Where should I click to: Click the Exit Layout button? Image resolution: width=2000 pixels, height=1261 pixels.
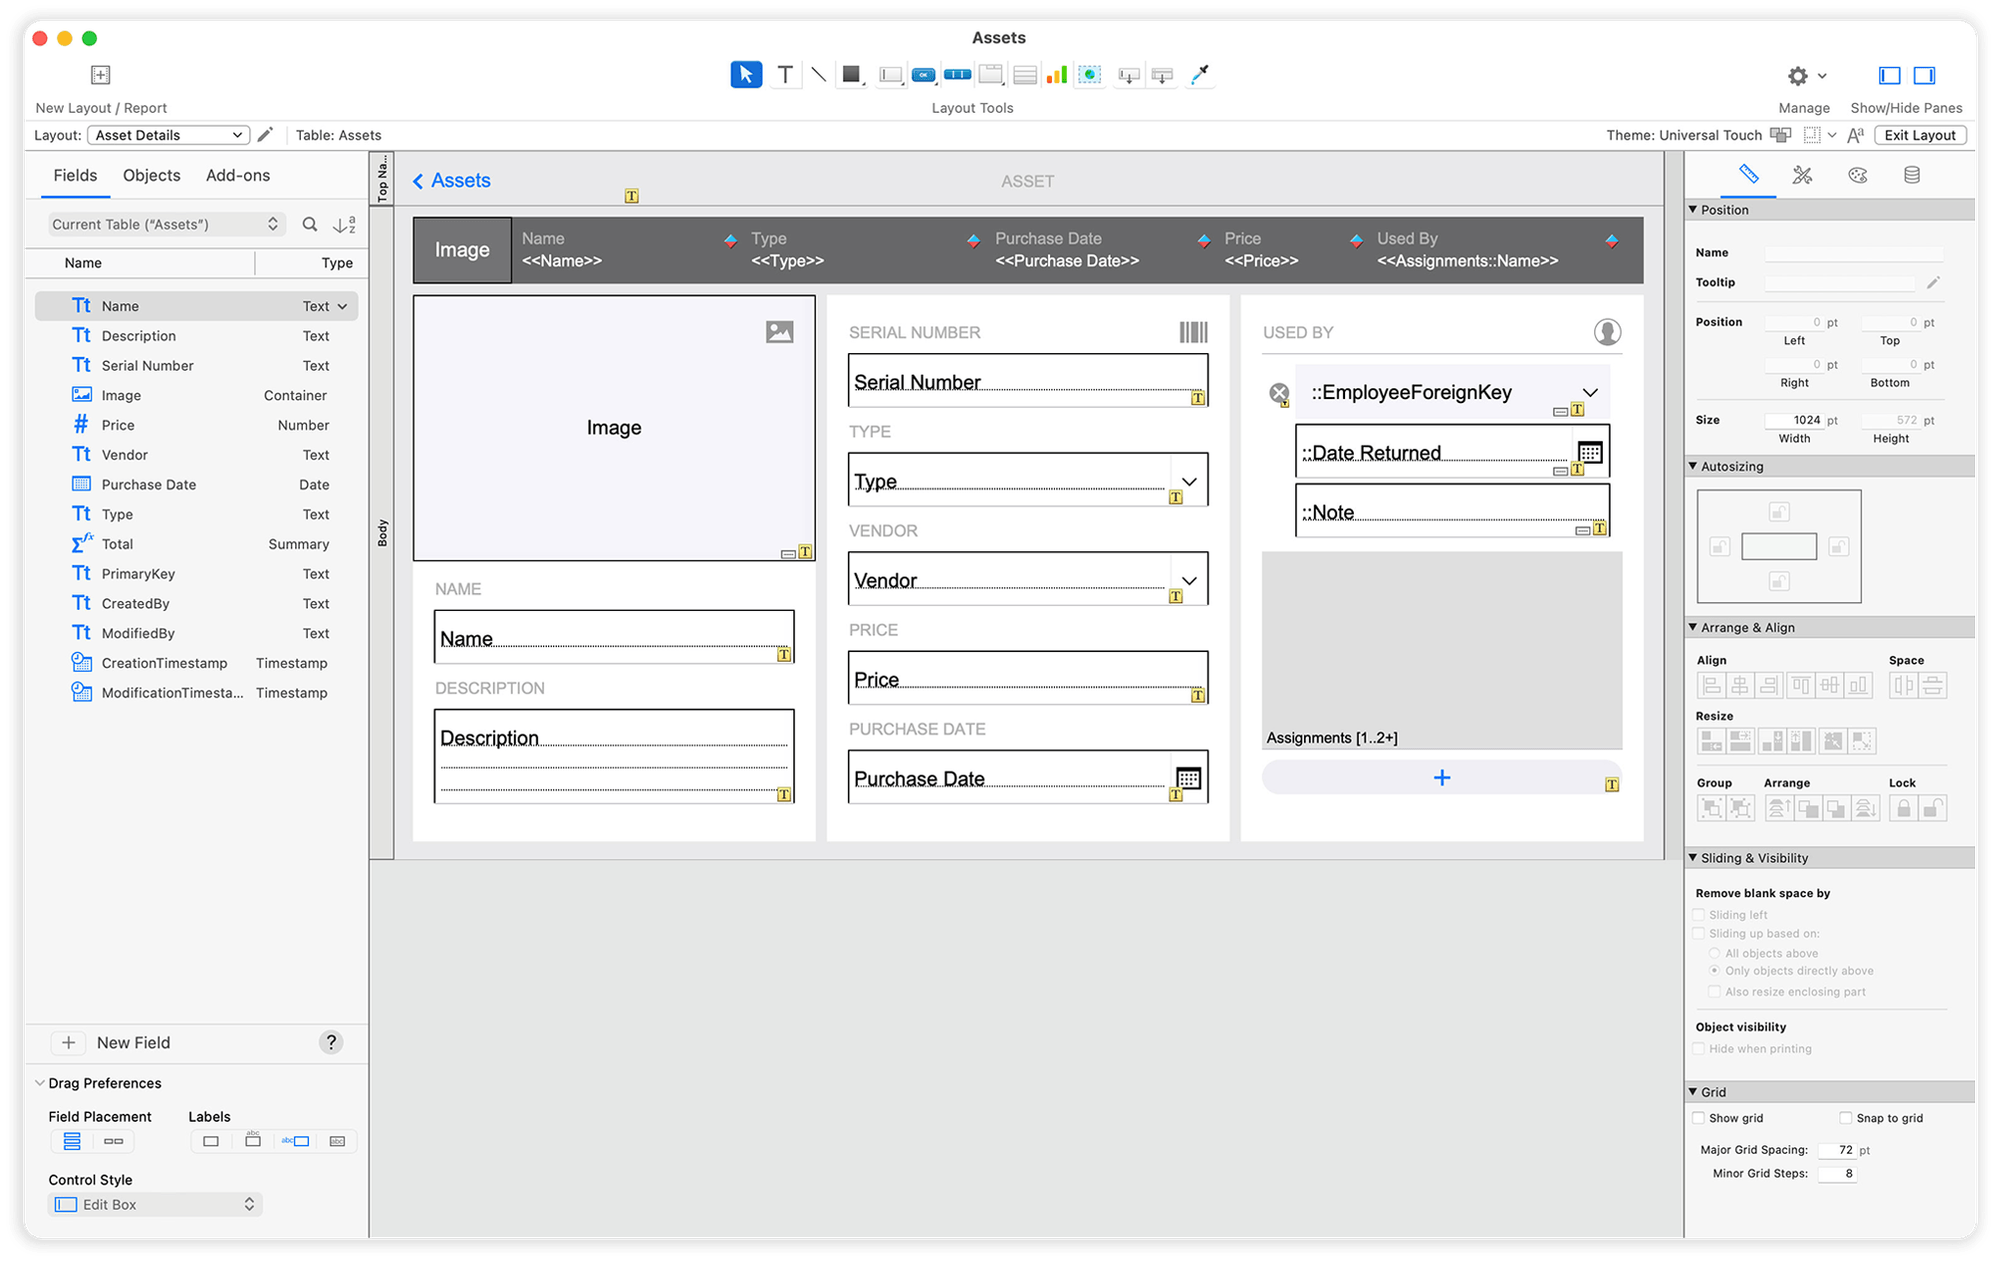tap(1919, 134)
